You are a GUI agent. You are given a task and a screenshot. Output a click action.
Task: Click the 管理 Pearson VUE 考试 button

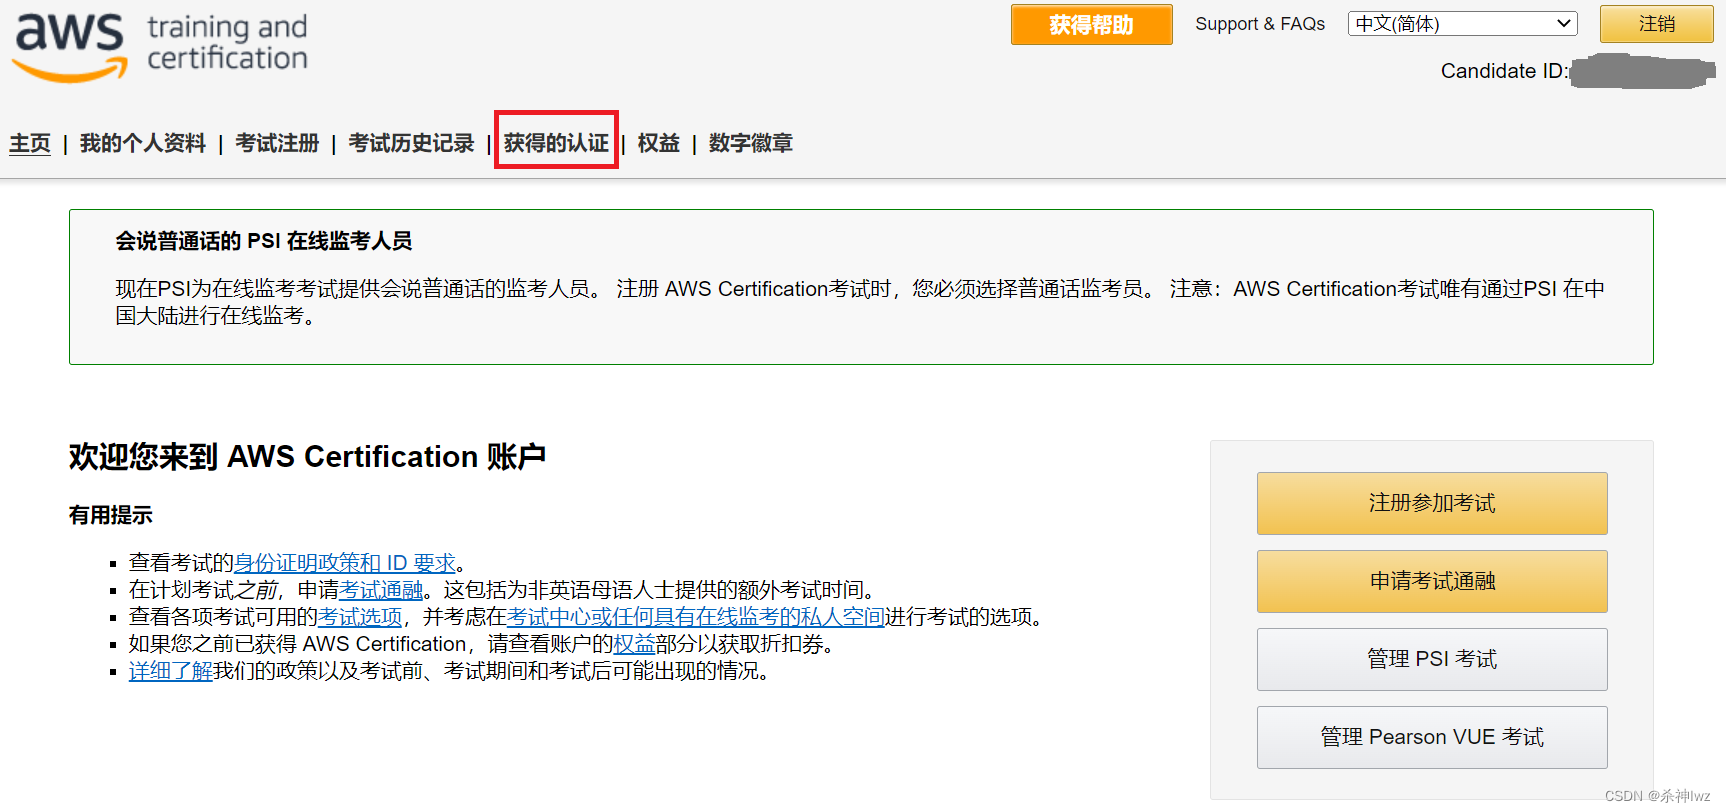[1432, 737]
